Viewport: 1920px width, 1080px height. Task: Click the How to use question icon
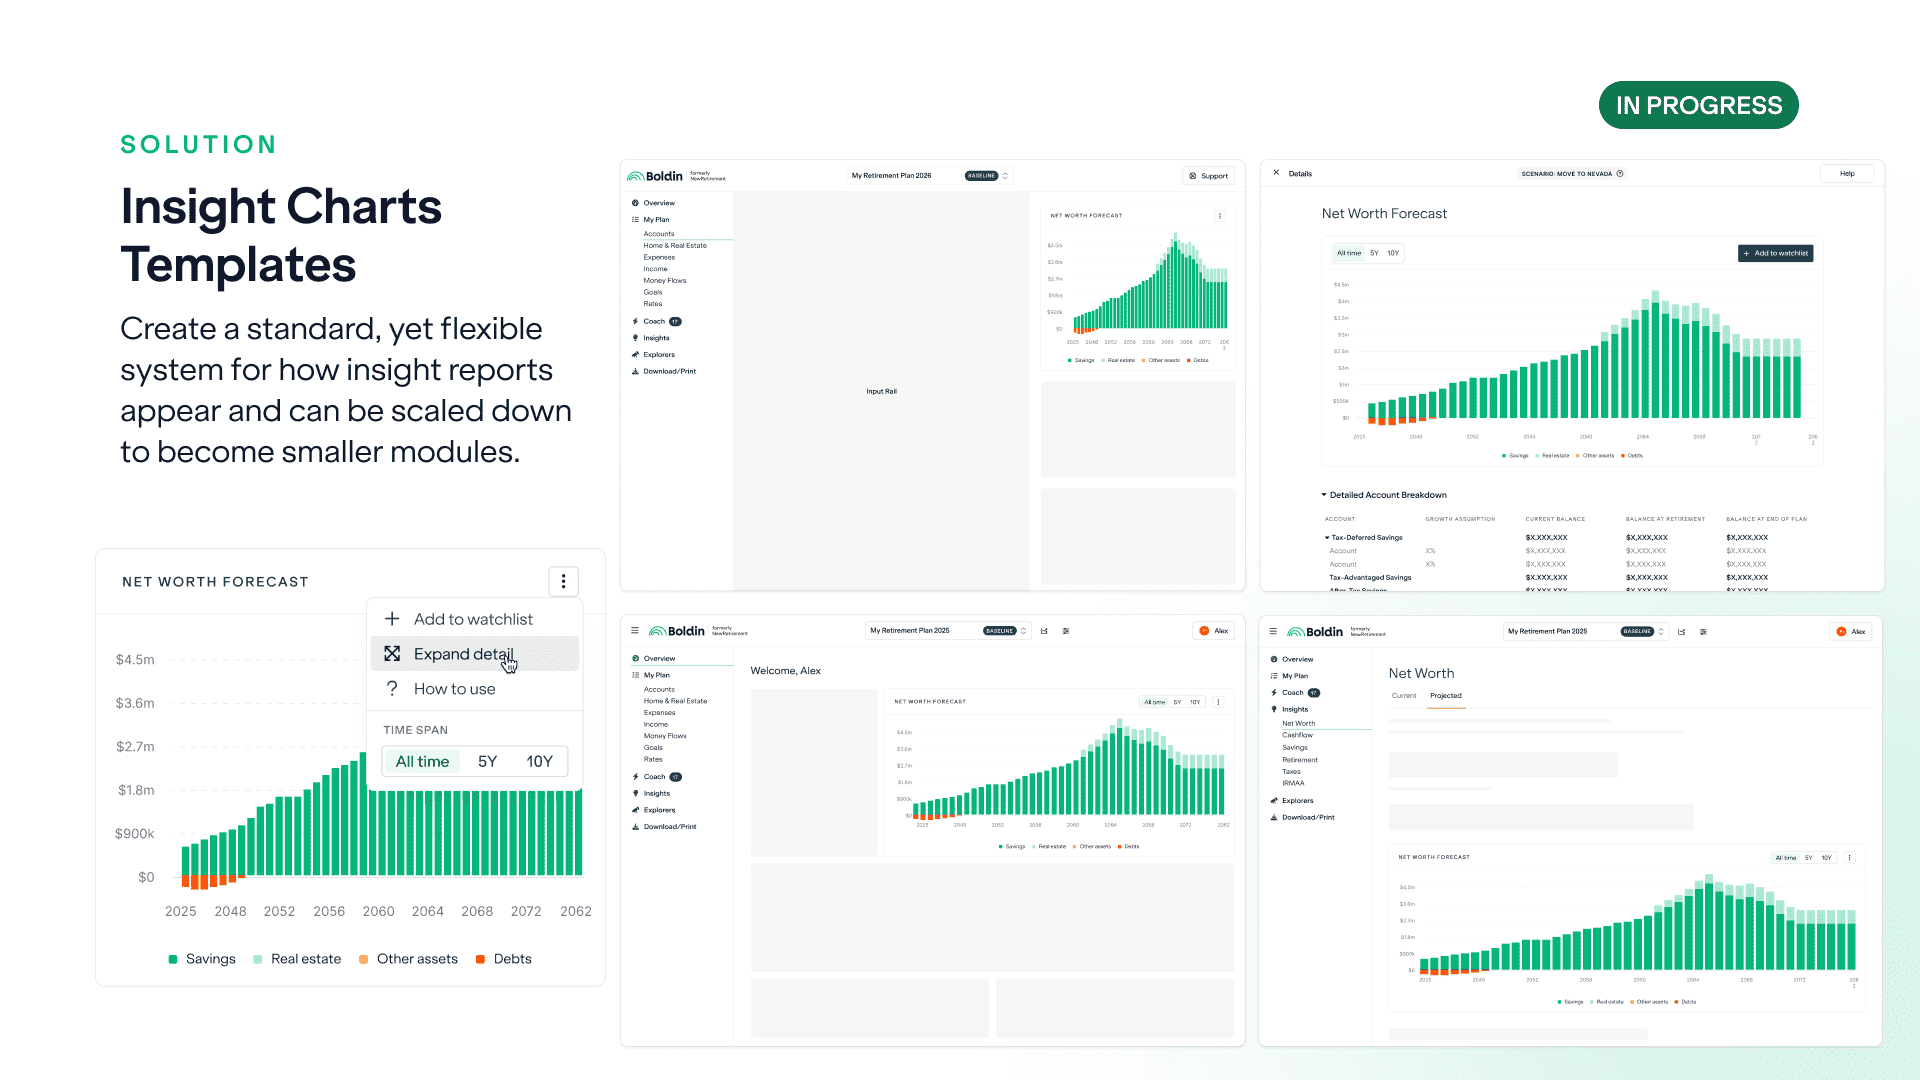pyautogui.click(x=392, y=689)
